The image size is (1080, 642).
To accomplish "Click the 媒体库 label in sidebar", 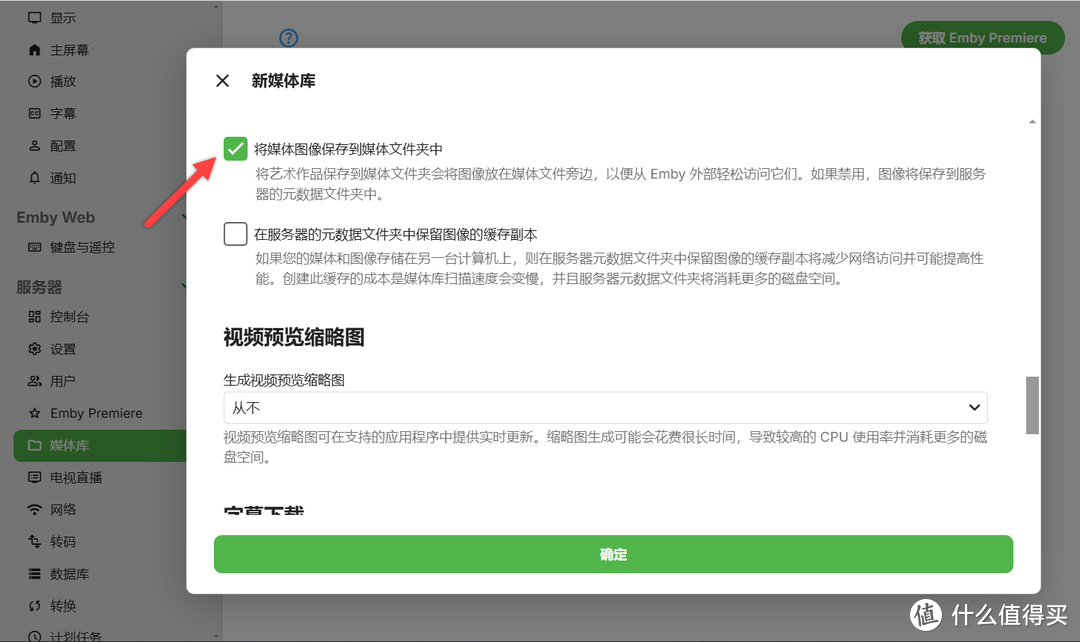I will (x=70, y=446).
